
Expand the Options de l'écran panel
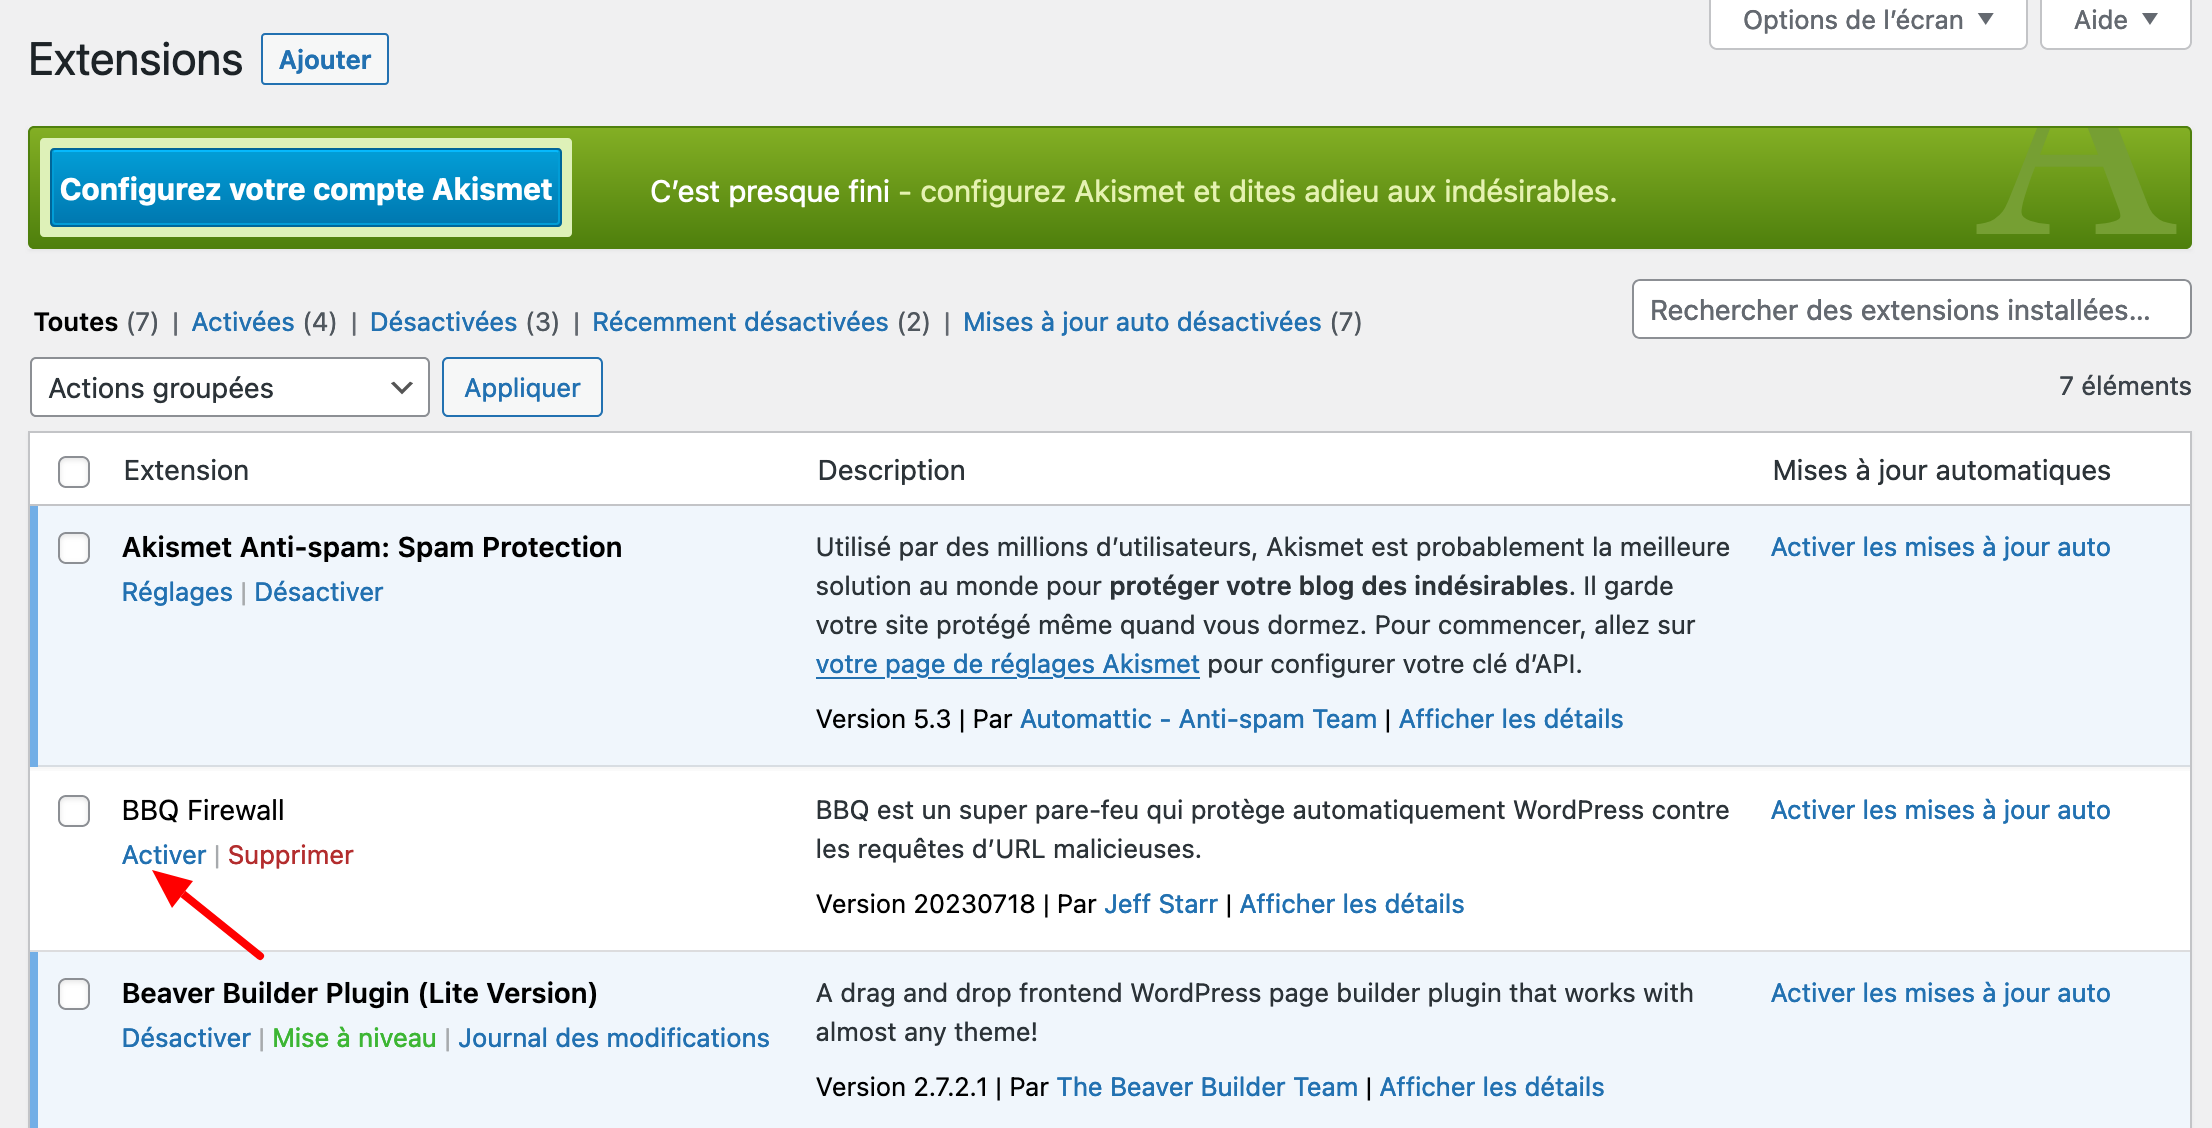tap(1866, 19)
